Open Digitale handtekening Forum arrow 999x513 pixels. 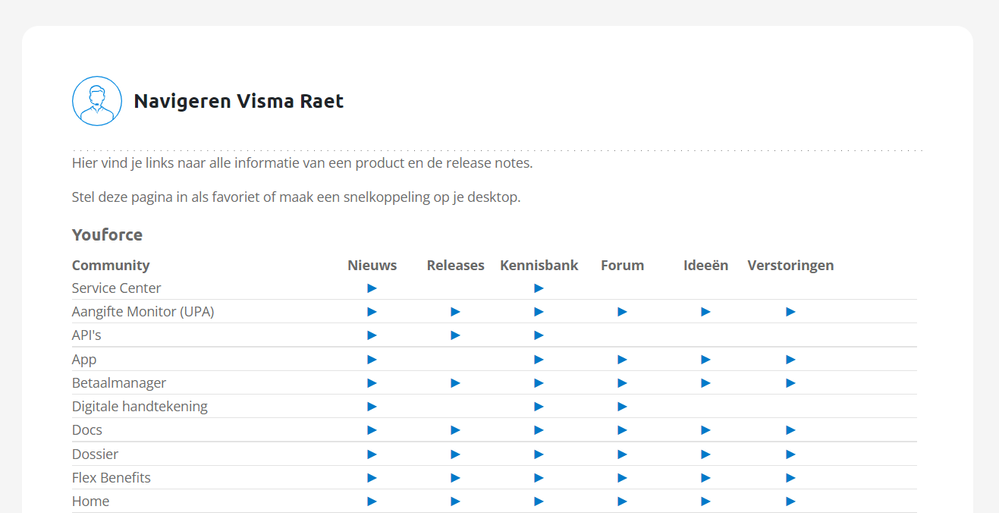point(622,407)
